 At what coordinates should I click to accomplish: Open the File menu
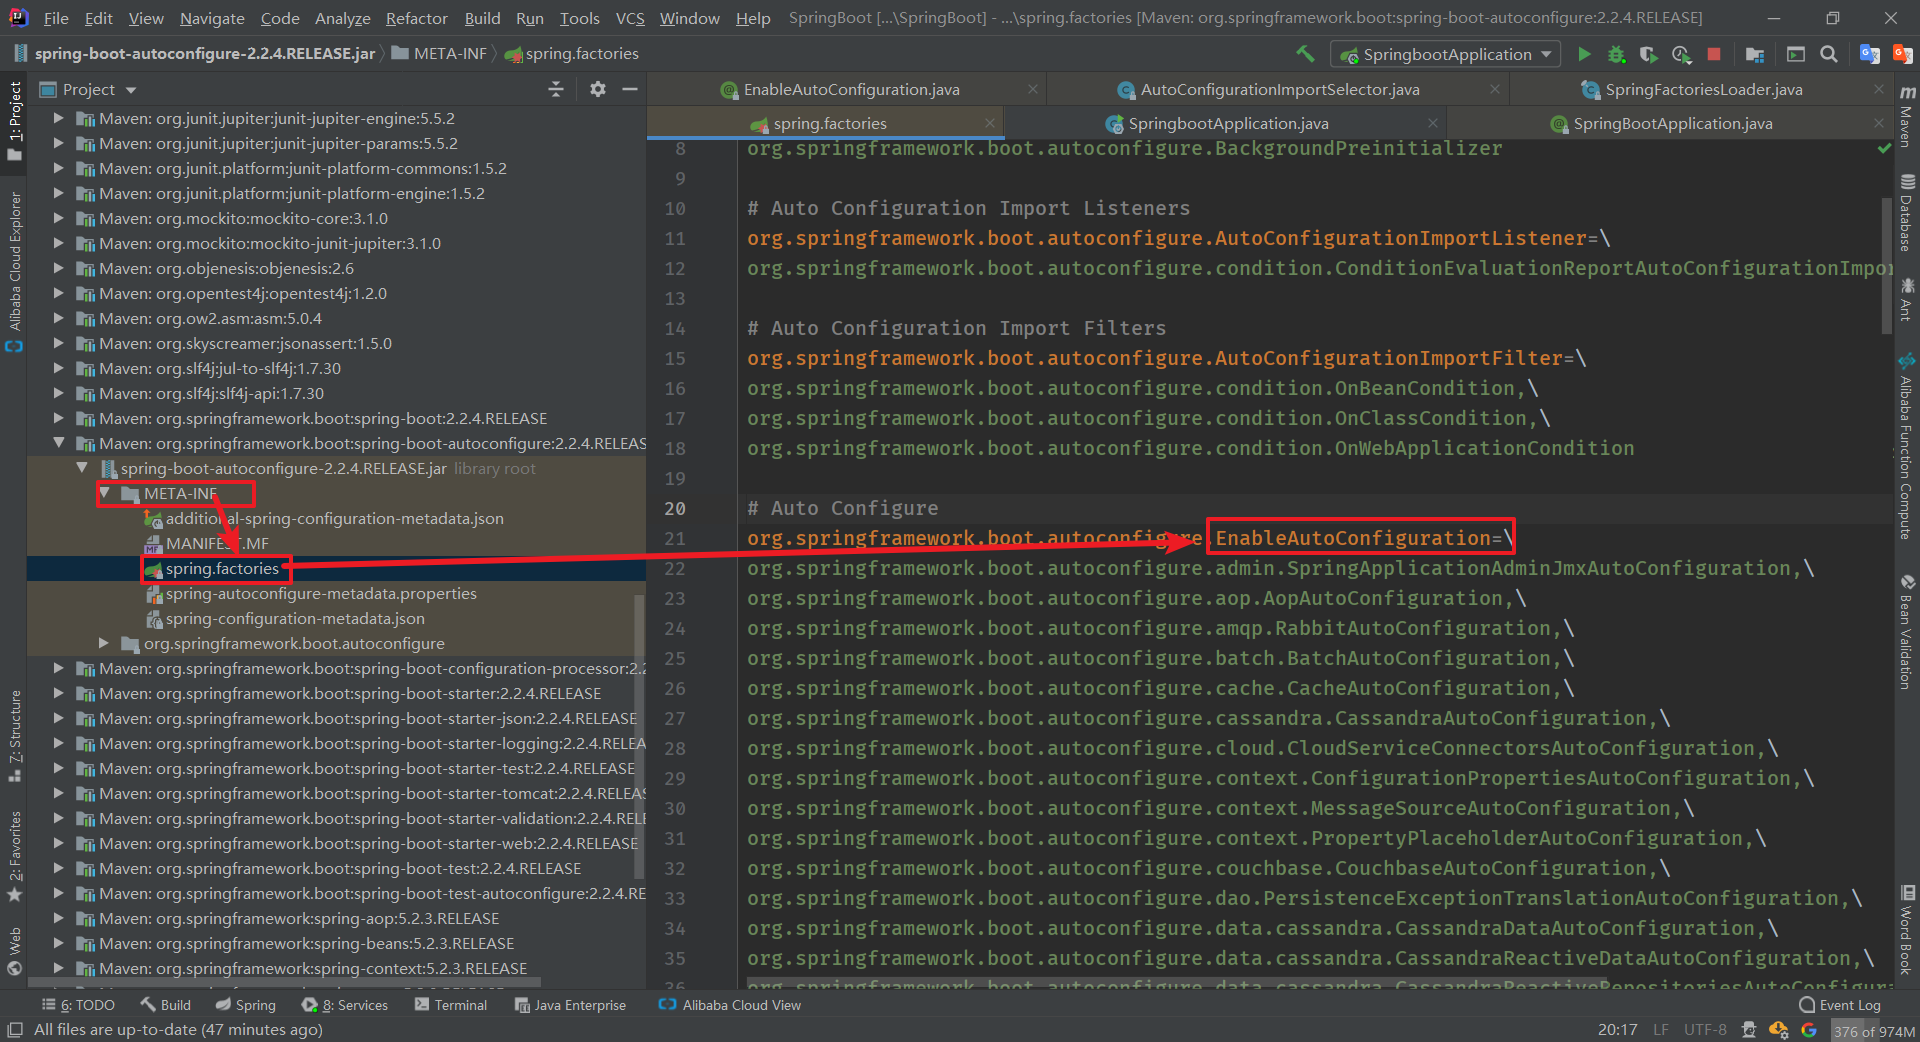pyautogui.click(x=56, y=18)
